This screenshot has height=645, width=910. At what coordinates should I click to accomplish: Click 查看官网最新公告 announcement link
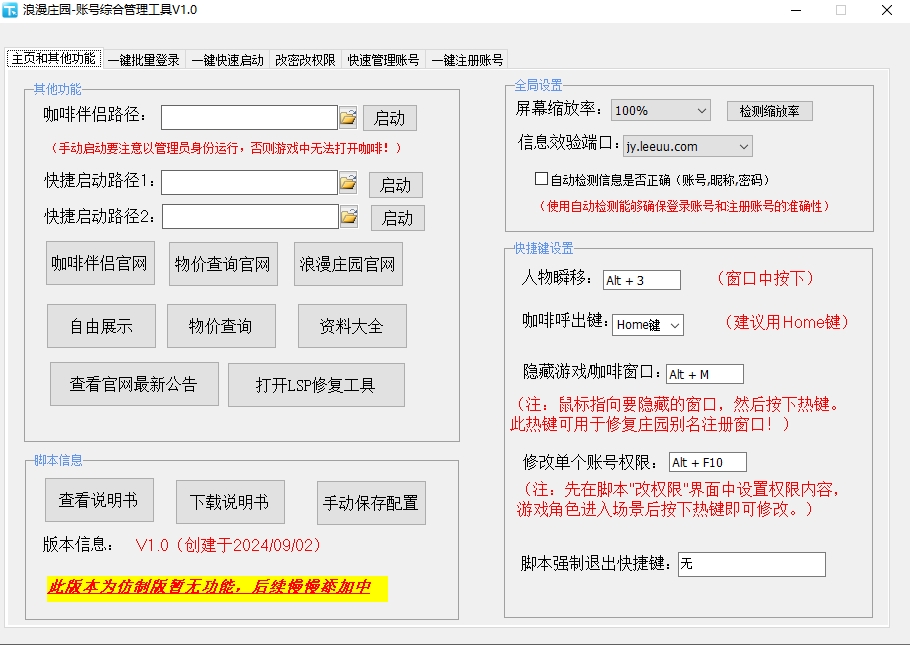pyautogui.click(x=134, y=384)
